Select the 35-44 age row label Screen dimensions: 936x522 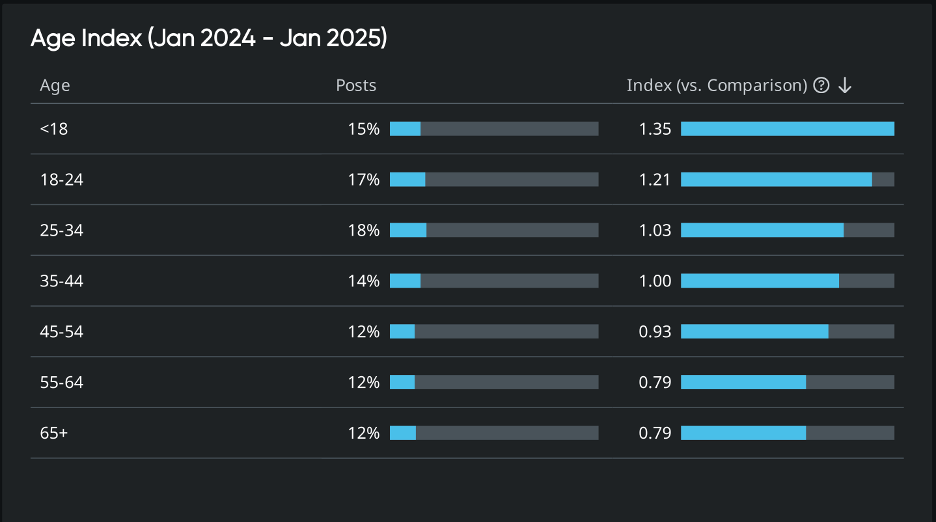pyautogui.click(x=61, y=281)
